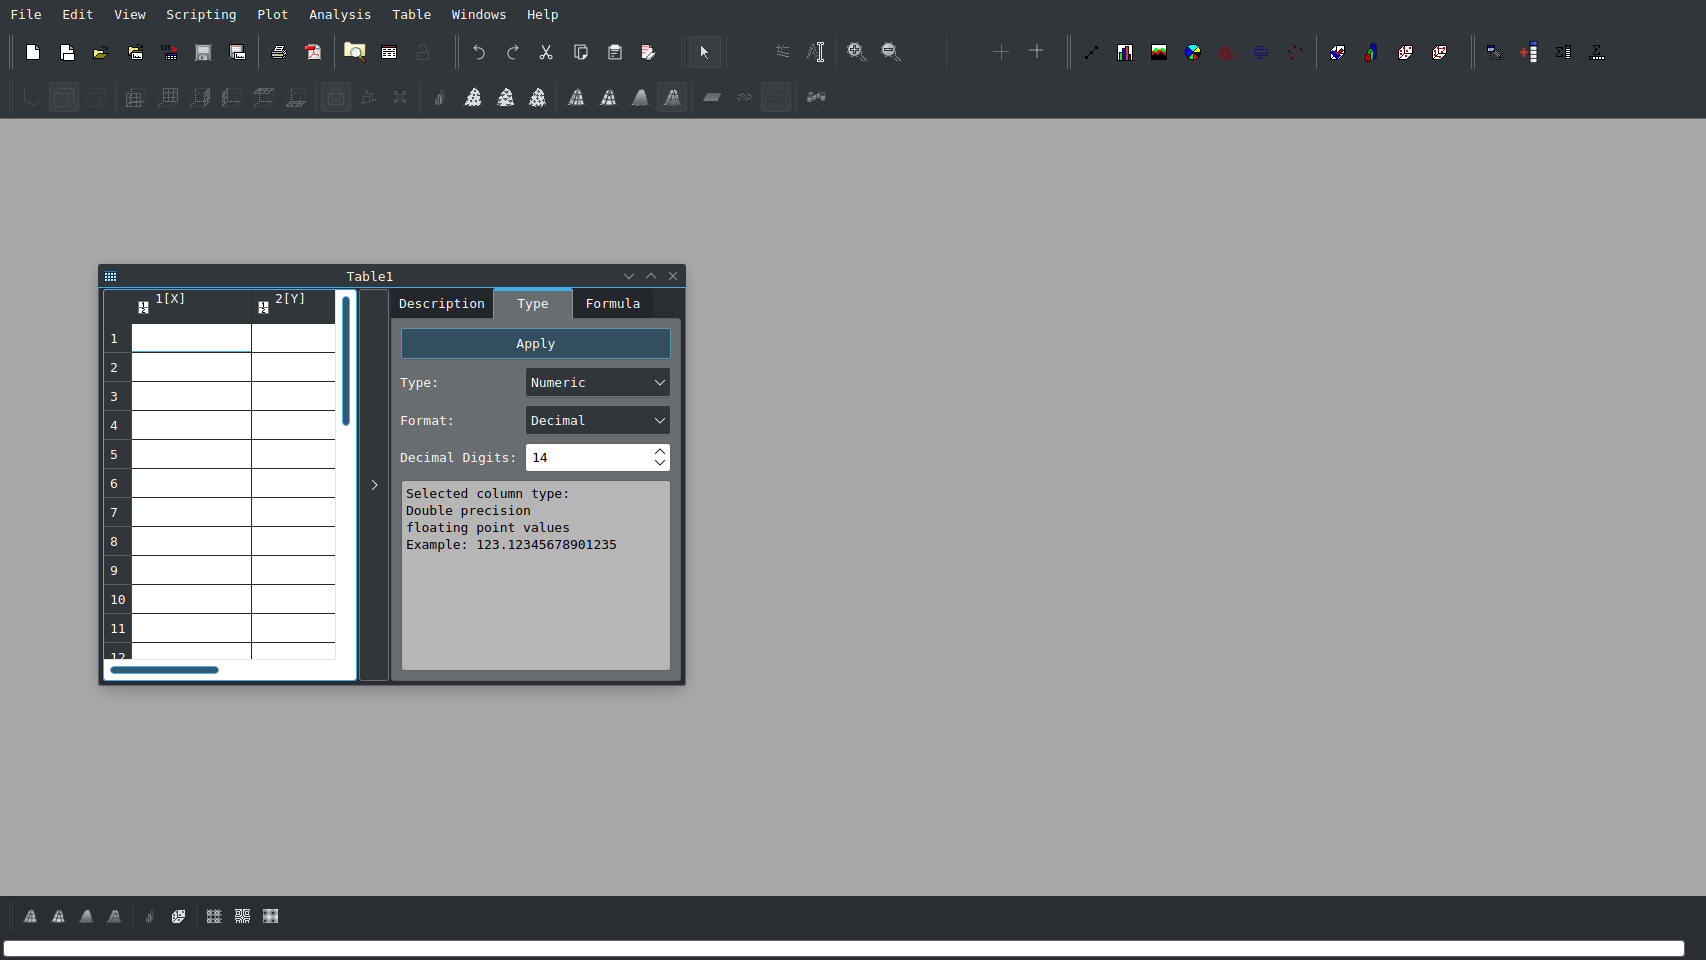Select the vertical bars plot tool
Viewport: 1706px width, 960px height.
[1123, 52]
